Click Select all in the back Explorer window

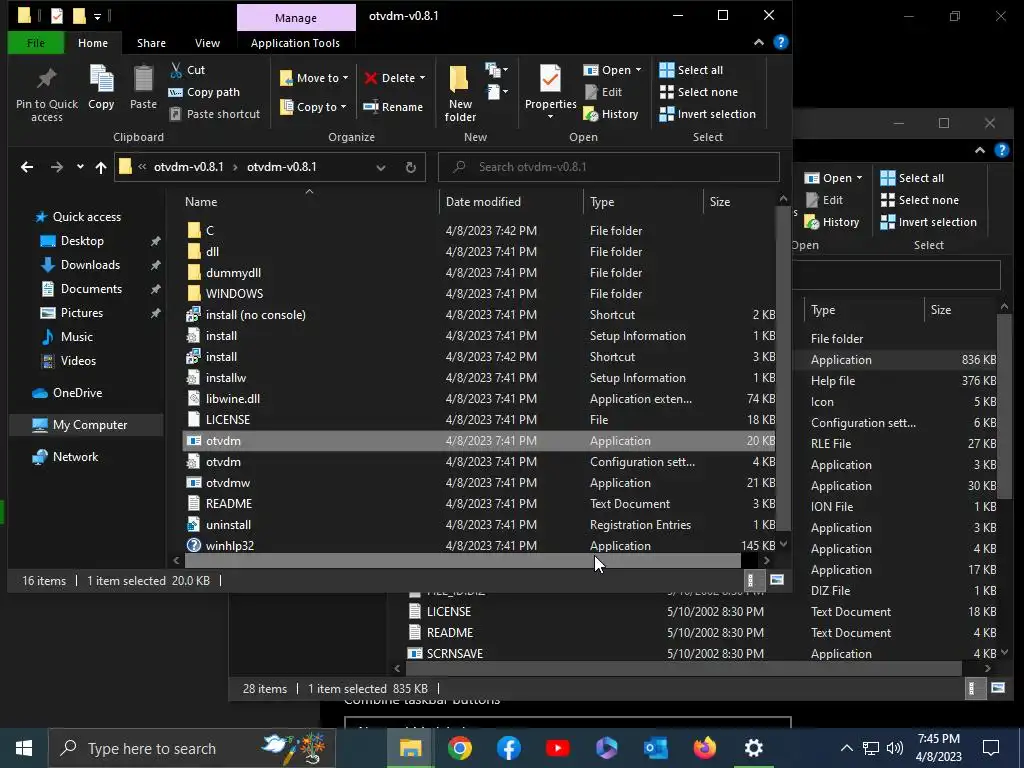[x=912, y=178]
